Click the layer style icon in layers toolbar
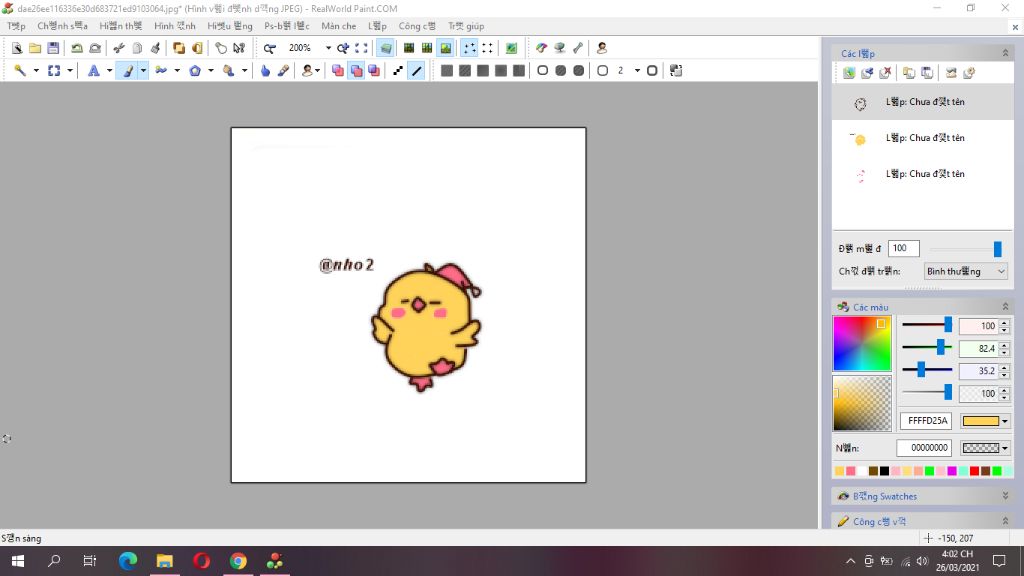1024x576 pixels. (968, 73)
